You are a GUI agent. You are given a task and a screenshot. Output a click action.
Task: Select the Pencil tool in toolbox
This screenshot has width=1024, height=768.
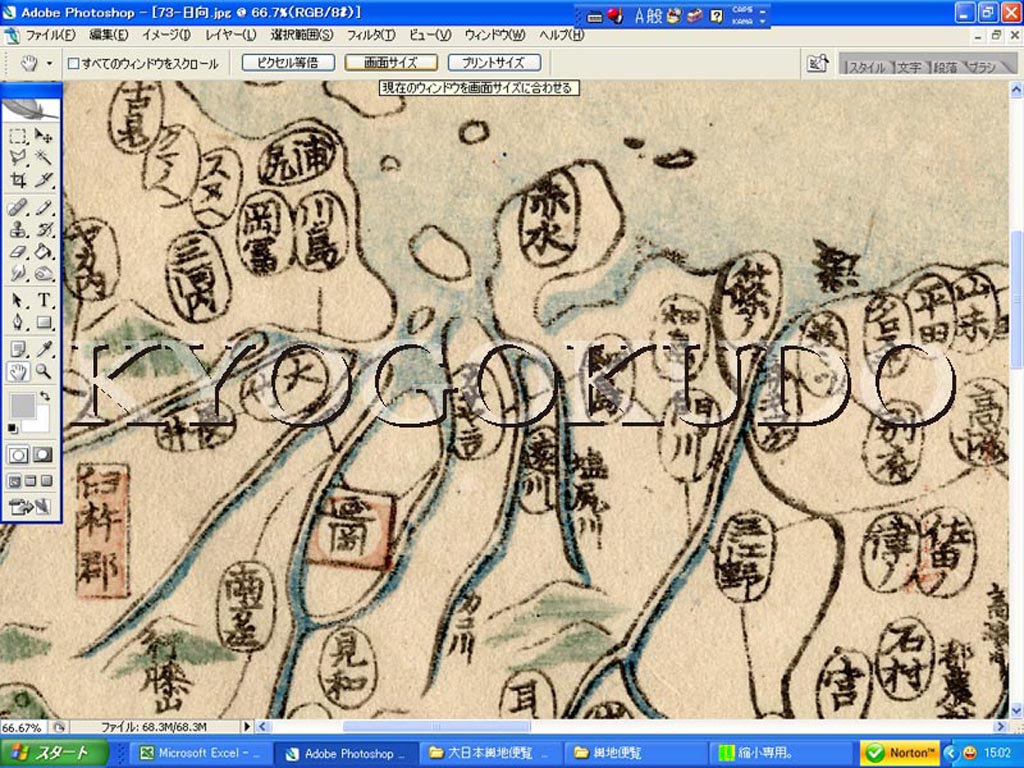[x=43, y=208]
